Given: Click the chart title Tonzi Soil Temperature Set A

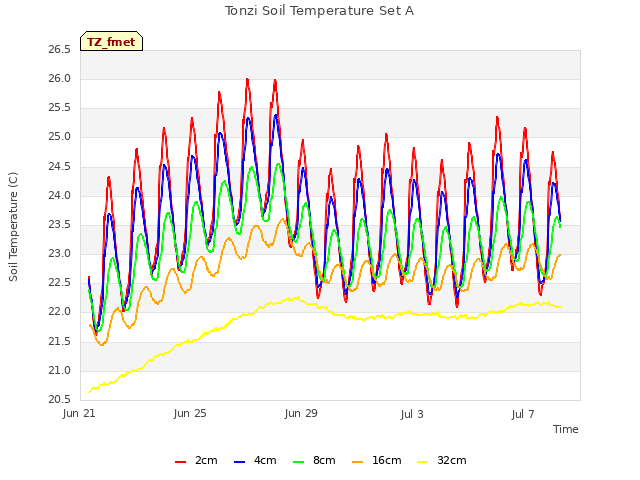Looking at the screenshot, I should [x=320, y=11].
